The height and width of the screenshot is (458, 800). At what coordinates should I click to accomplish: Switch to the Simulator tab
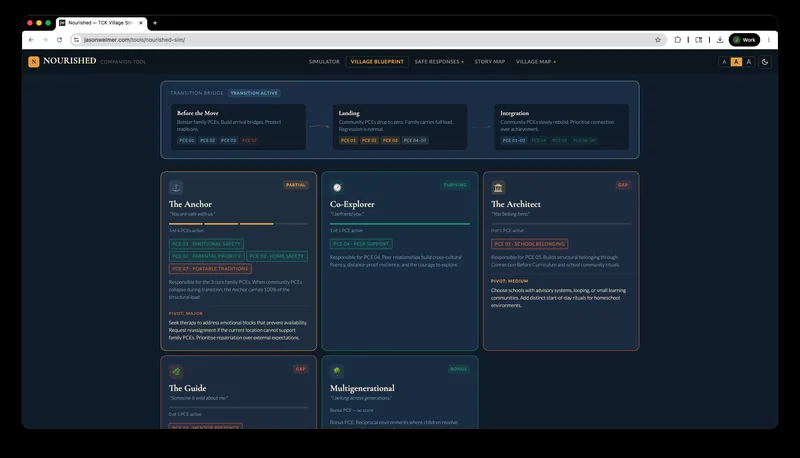pos(324,62)
